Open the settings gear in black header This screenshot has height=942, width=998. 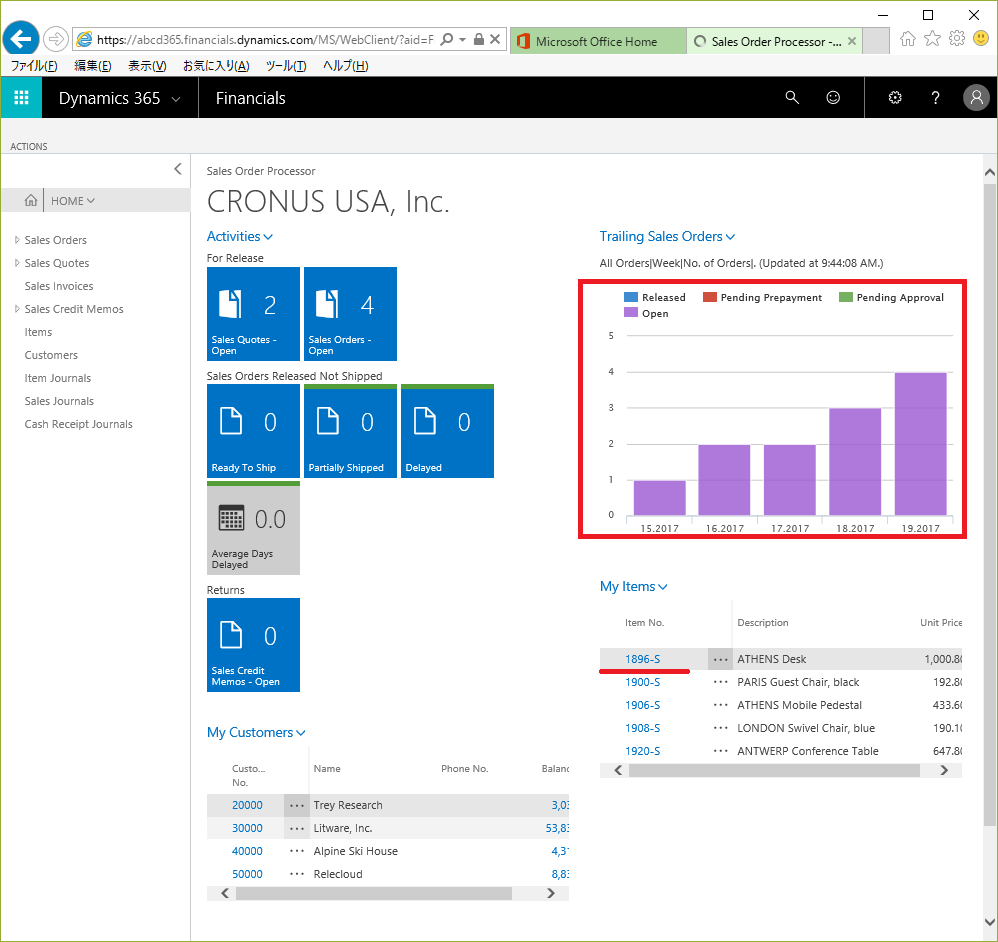point(895,97)
